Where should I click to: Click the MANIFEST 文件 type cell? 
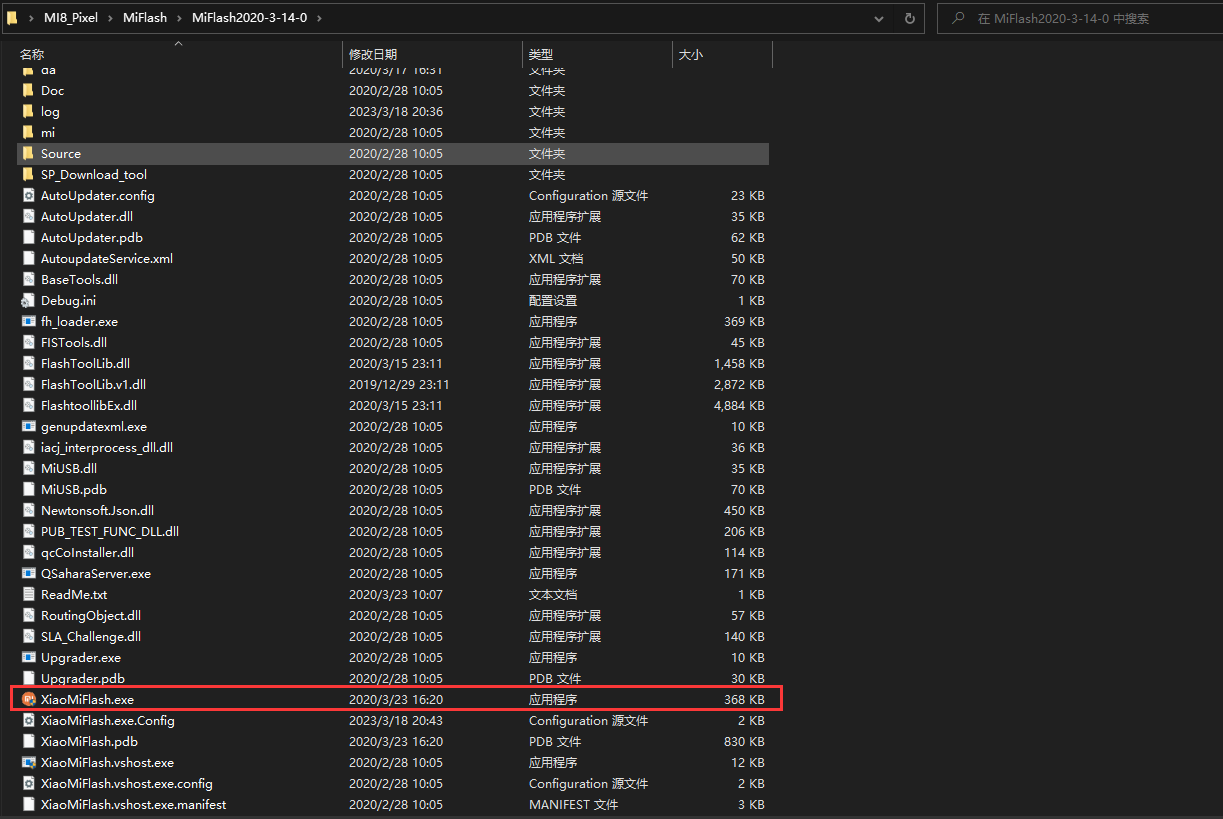pos(573,804)
